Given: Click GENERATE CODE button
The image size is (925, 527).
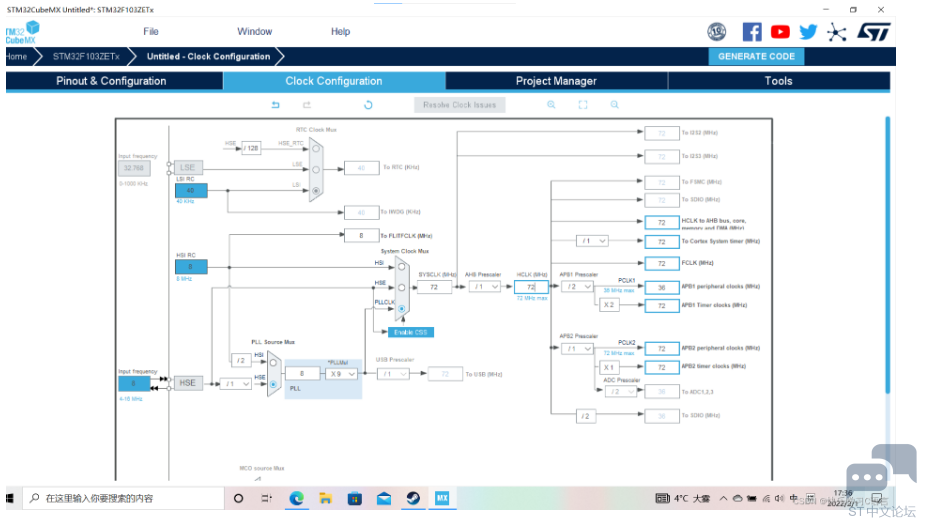Looking at the screenshot, I should tap(756, 57).
